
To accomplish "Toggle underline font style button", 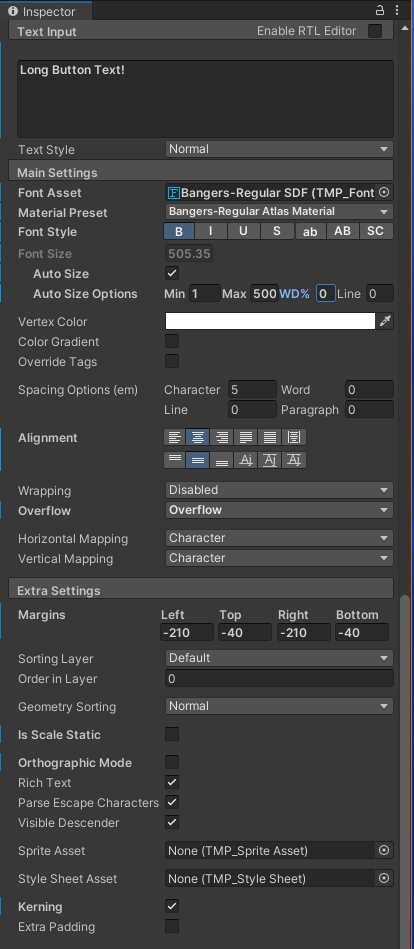I will (243, 231).
